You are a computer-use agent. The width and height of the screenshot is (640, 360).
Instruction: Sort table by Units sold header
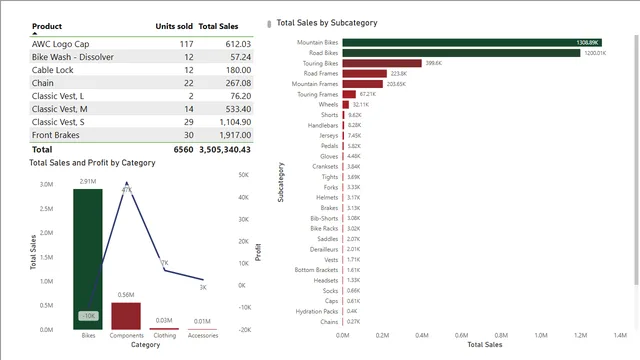click(x=174, y=26)
